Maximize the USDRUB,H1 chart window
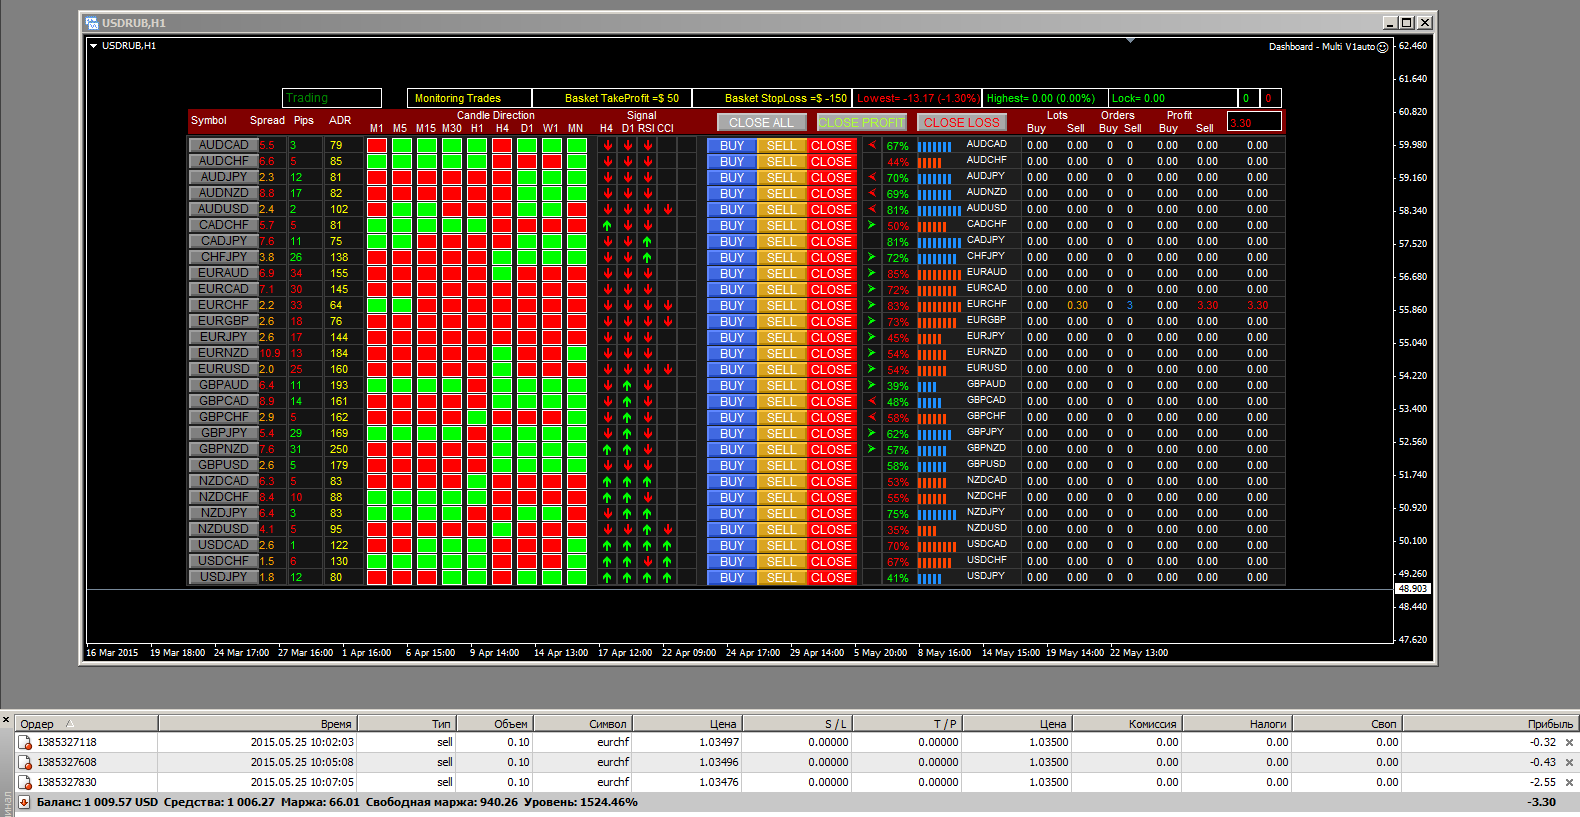Viewport: 1580px width, 817px height. [1407, 22]
